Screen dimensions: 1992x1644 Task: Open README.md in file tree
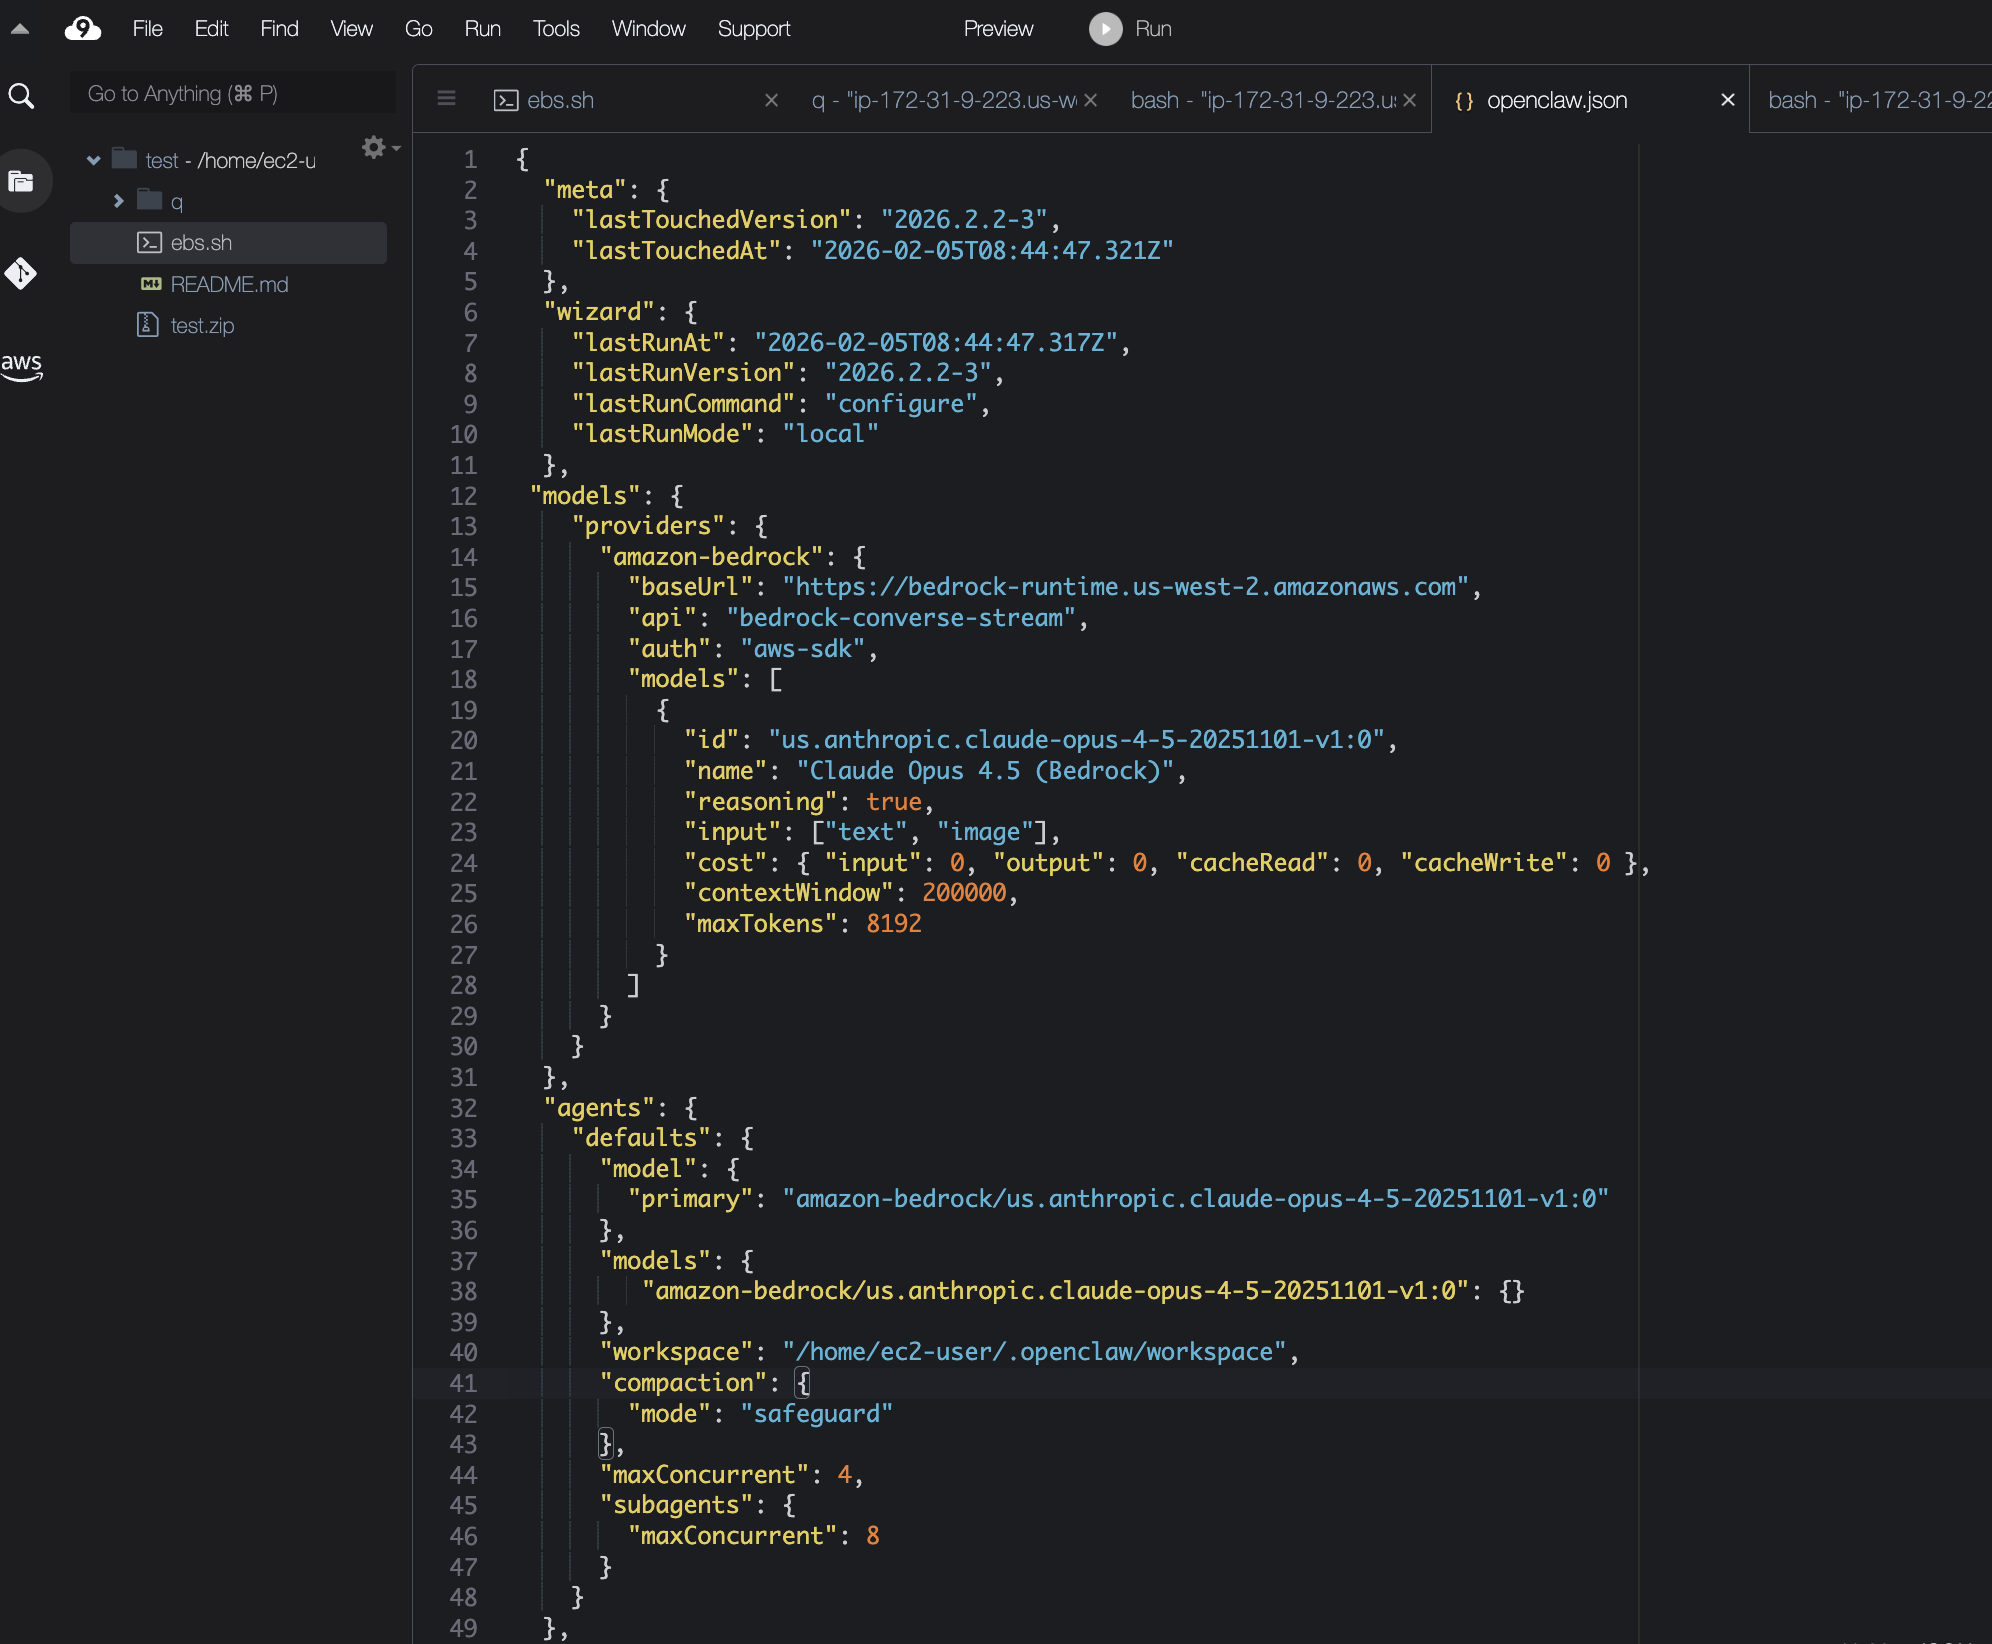[229, 285]
